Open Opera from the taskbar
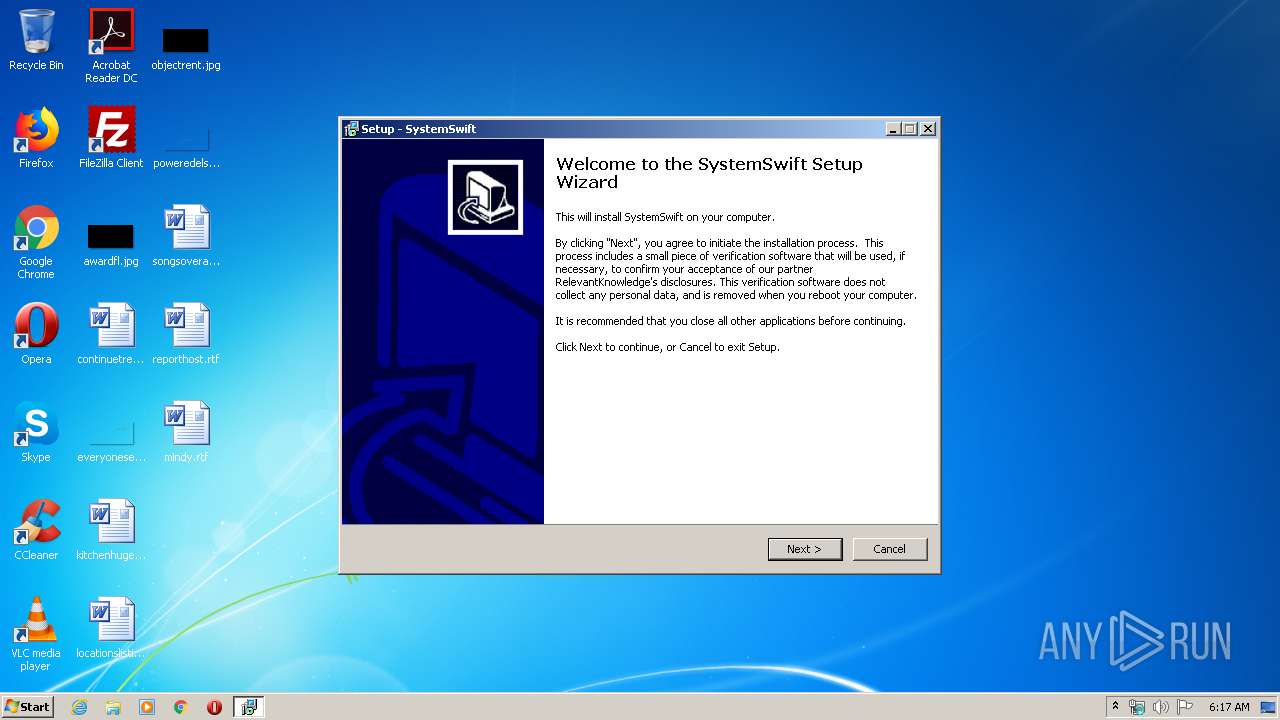1280x720 pixels. click(214, 707)
